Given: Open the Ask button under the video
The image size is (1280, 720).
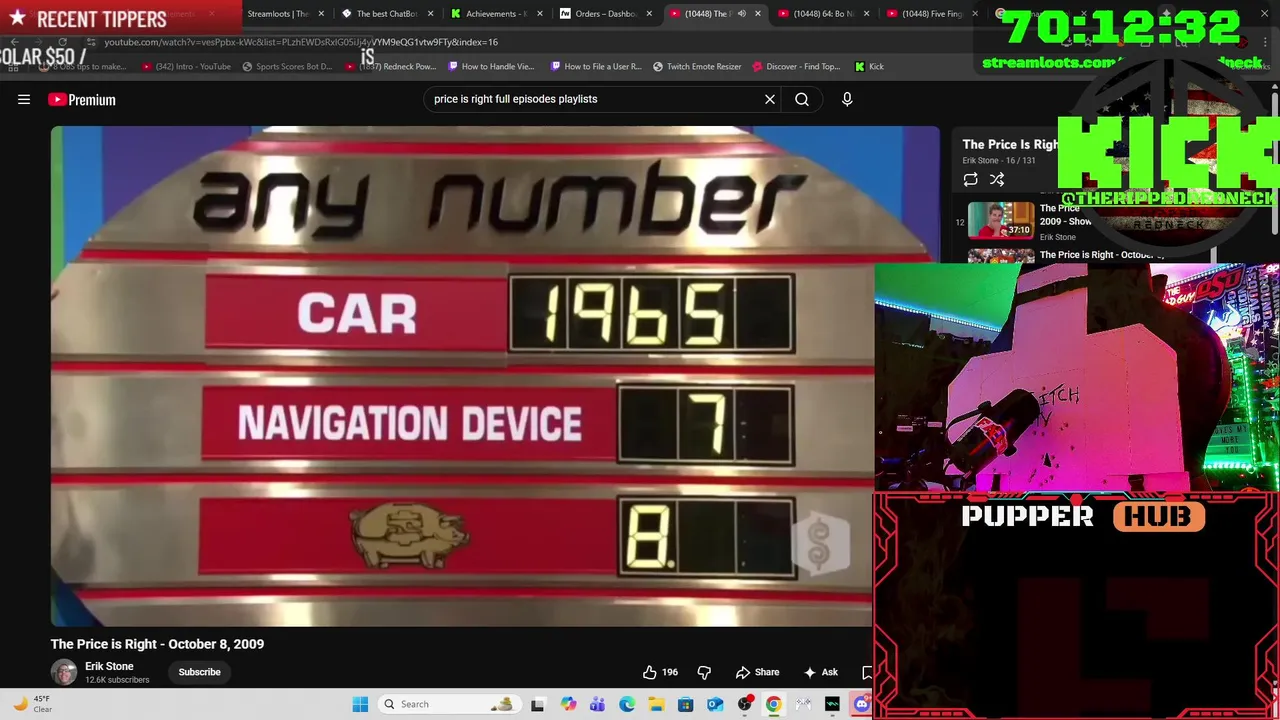Looking at the screenshot, I should pos(820,672).
